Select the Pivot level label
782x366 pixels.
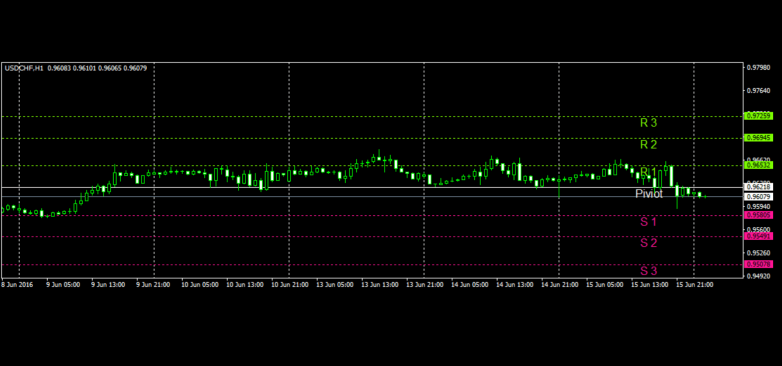coord(649,194)
